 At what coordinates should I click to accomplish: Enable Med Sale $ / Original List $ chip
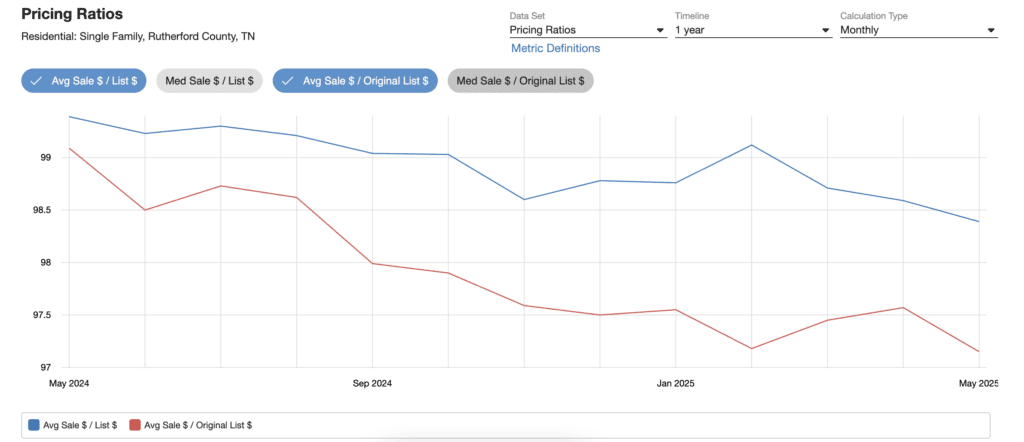tap(520, 81)
